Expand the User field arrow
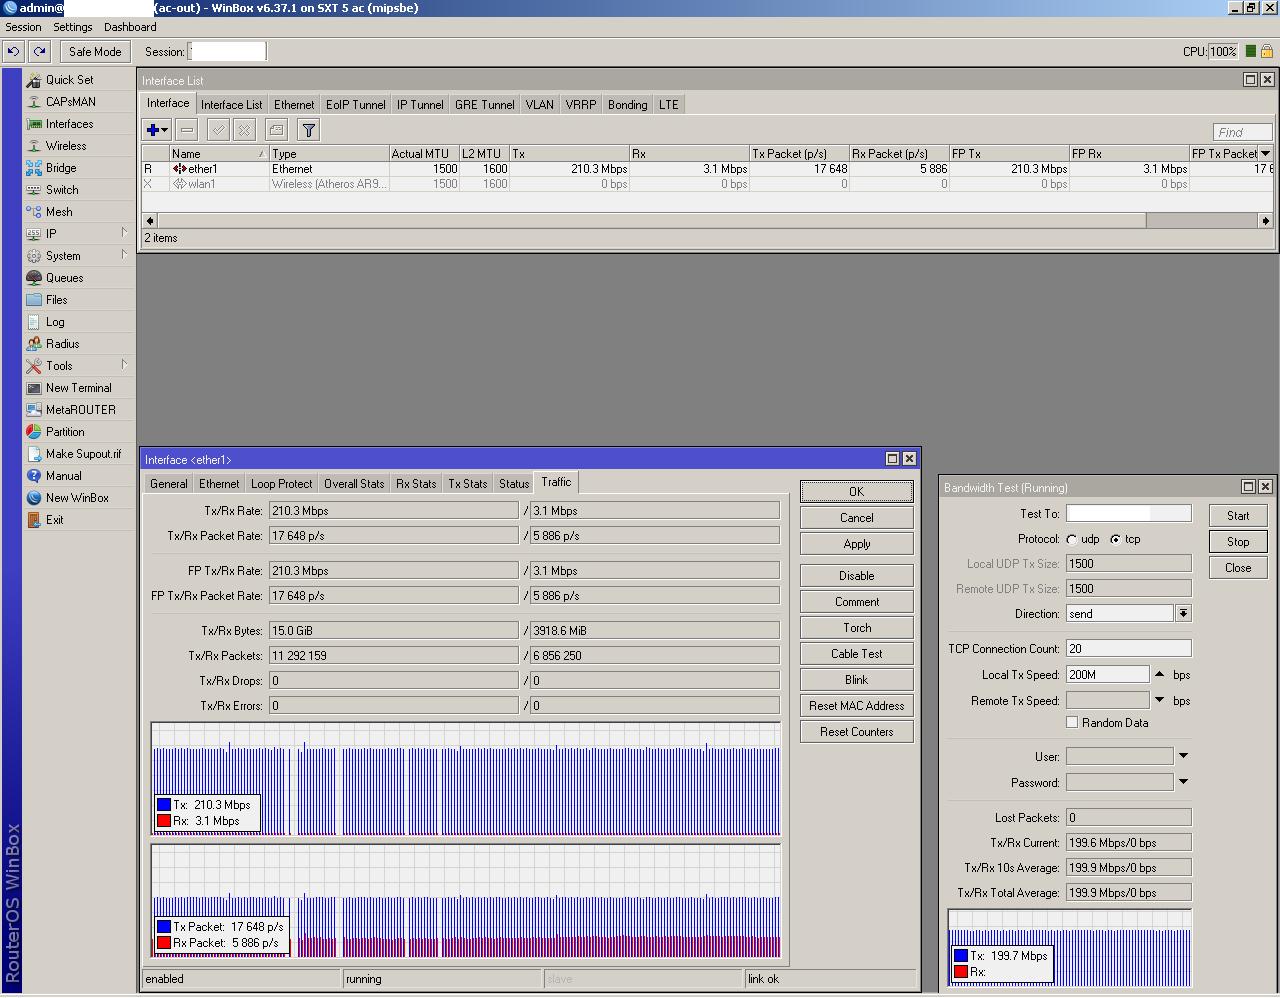Screen dimensions: 1280x998 (x=1183, y=756)
